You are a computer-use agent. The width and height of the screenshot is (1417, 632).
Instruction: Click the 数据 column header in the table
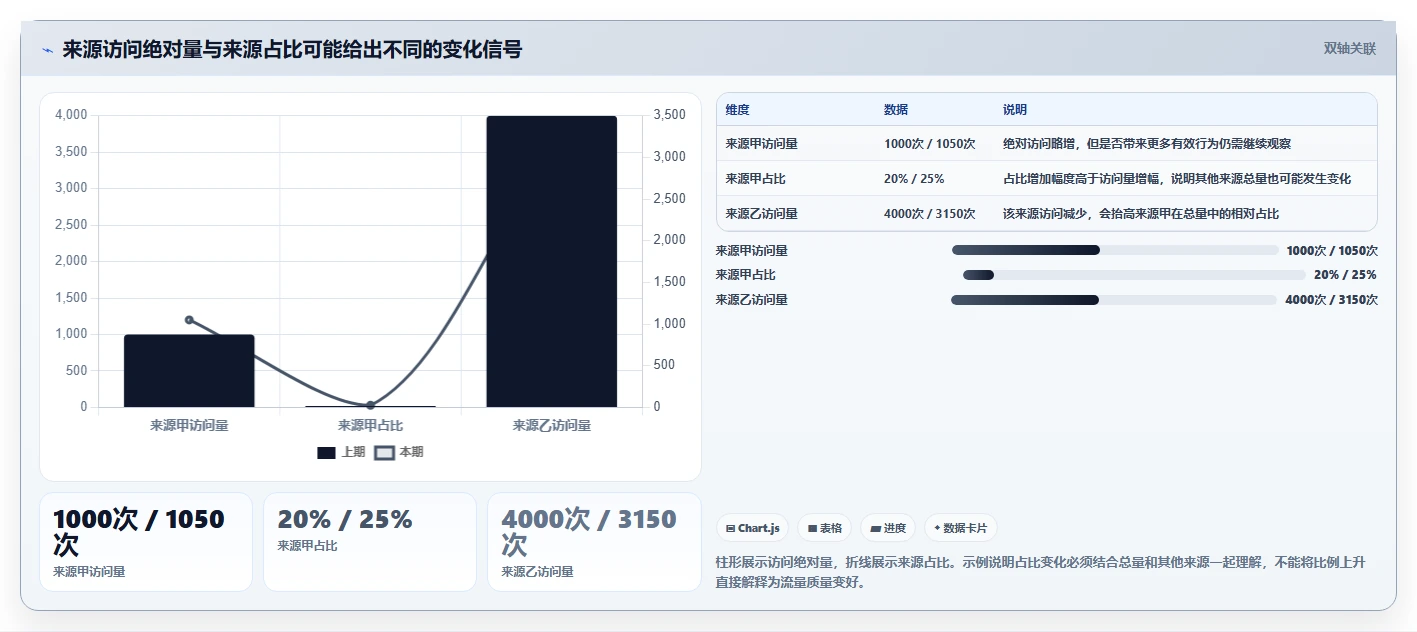pyautogui.click(x=896, y=110)
